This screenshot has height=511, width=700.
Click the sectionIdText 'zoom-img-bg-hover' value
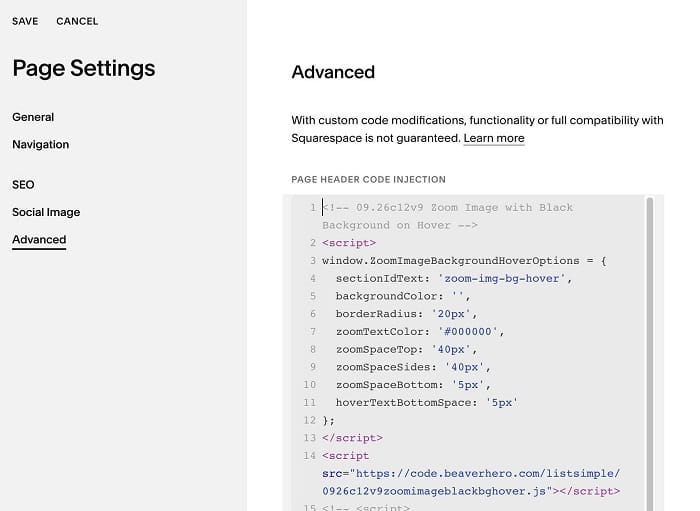pos(502,278)
